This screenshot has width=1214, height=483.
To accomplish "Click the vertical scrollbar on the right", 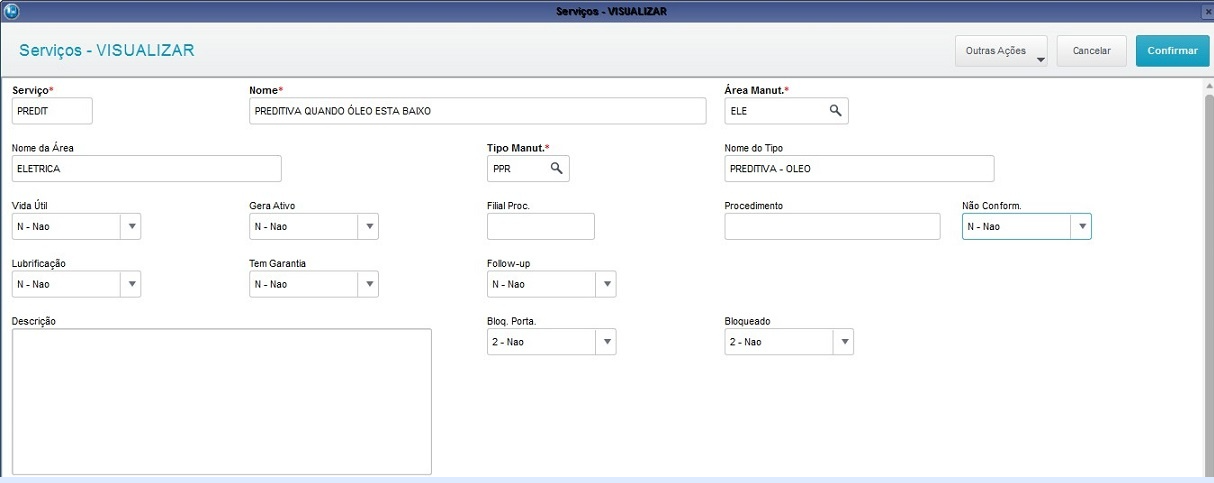I will 1207,277.
